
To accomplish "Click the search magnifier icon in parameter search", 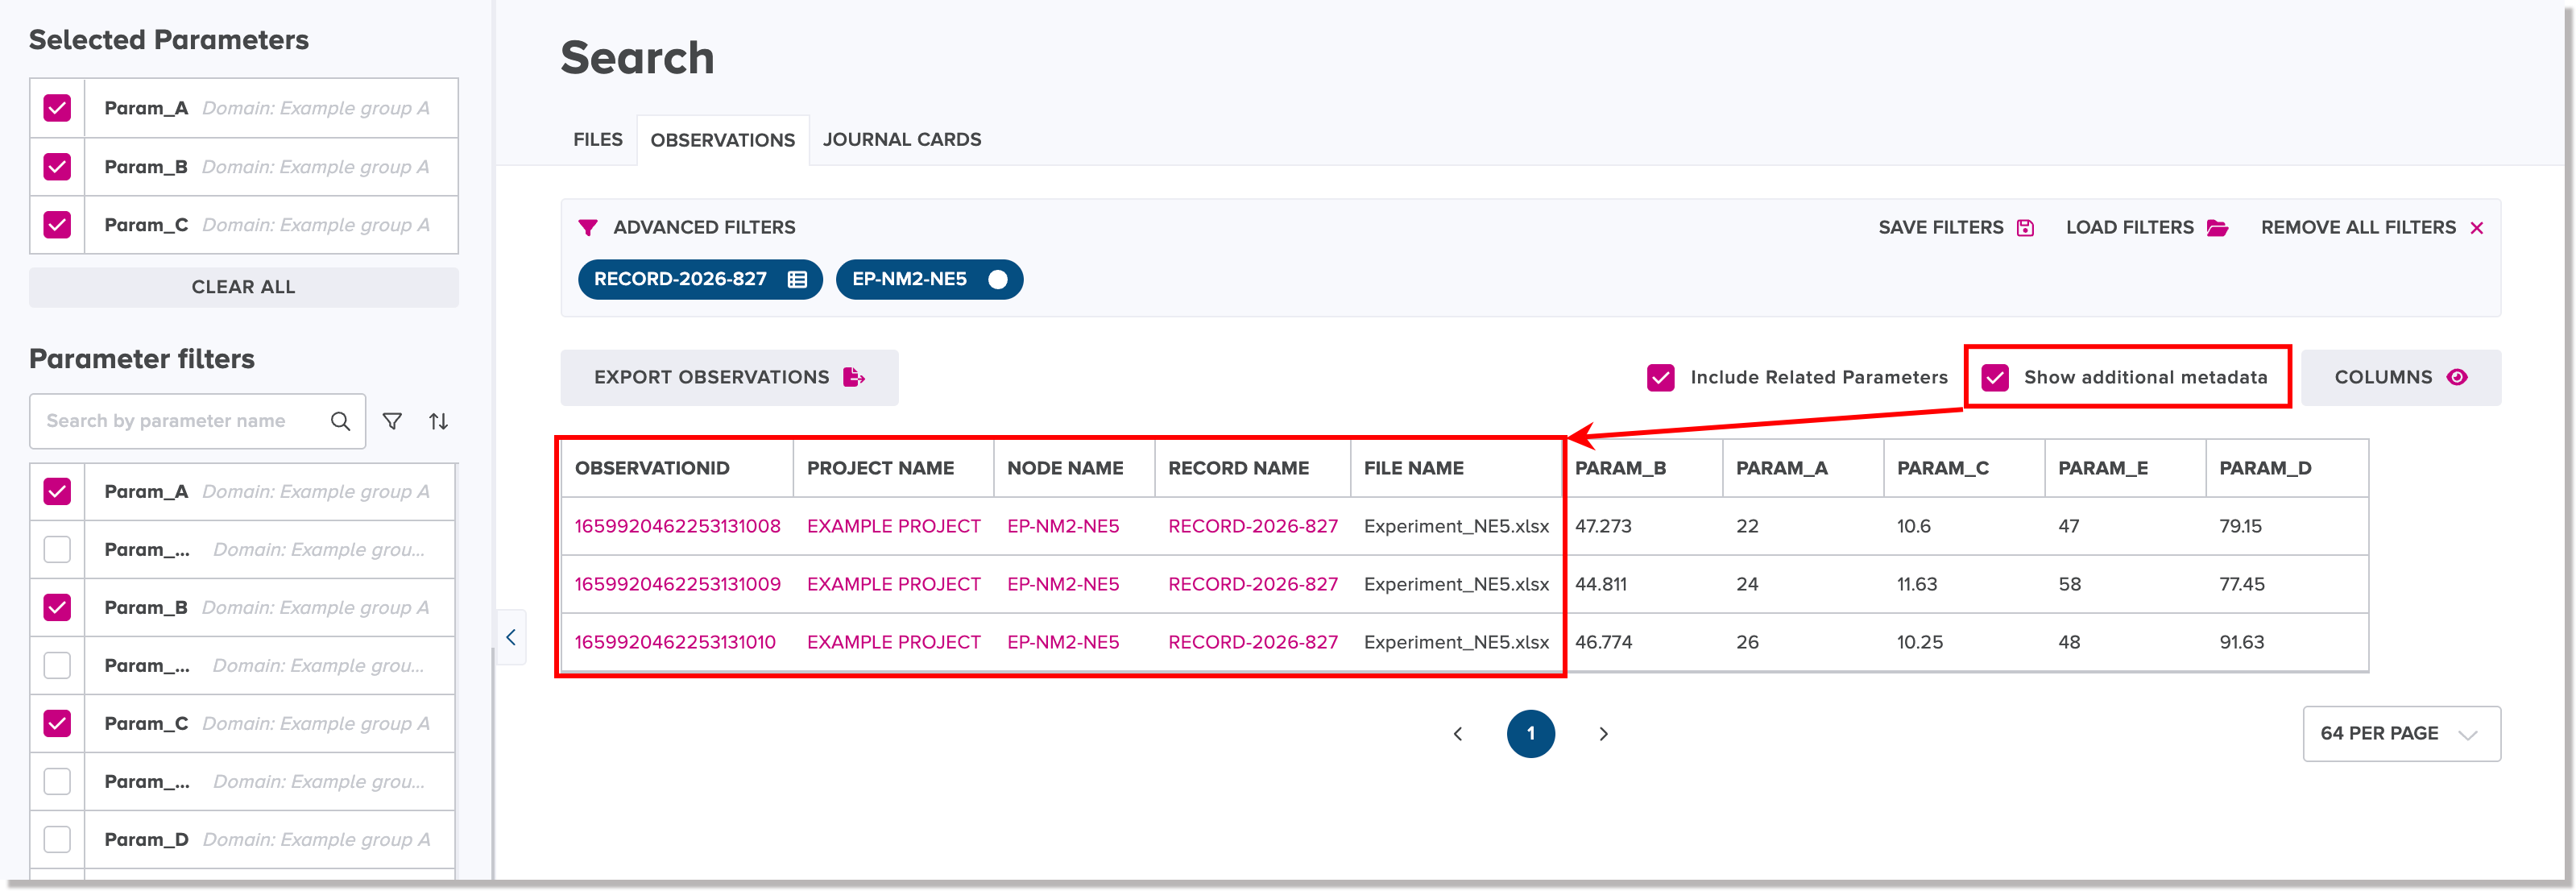I will point(340,421).
